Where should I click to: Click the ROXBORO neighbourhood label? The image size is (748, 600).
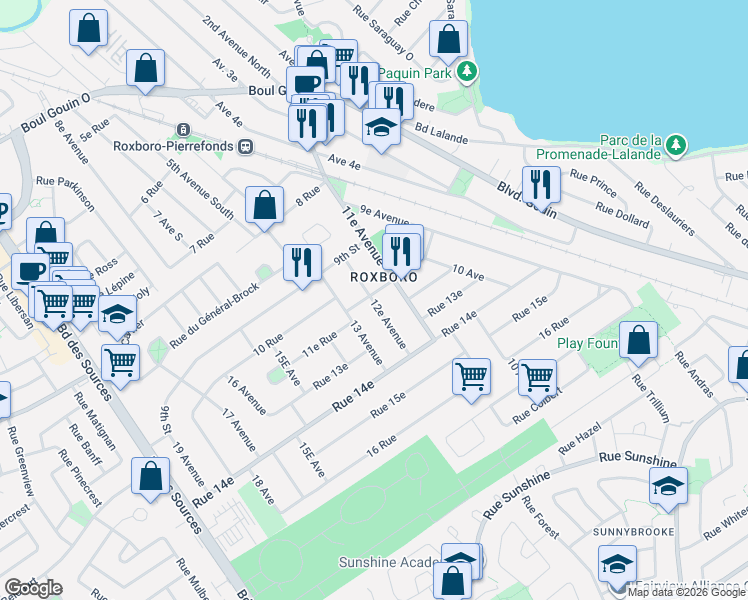[384, 277]
